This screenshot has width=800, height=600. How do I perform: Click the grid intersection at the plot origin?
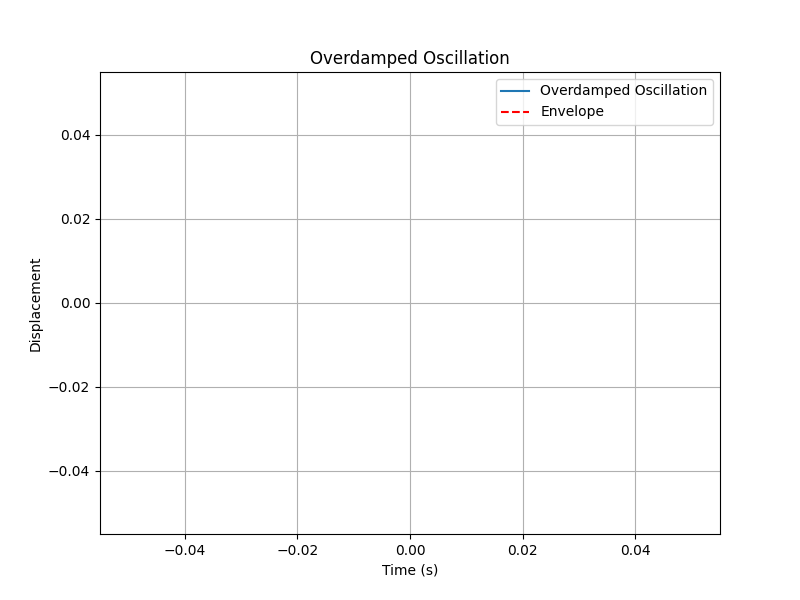pyautogui.click(x=410, y=303)
